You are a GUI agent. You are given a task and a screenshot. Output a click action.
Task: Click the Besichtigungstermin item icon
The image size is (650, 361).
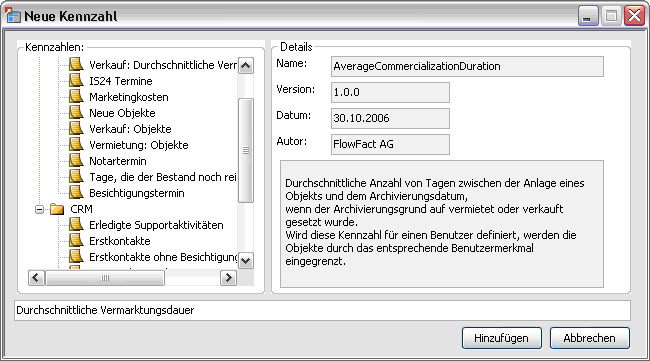point(76,193)
